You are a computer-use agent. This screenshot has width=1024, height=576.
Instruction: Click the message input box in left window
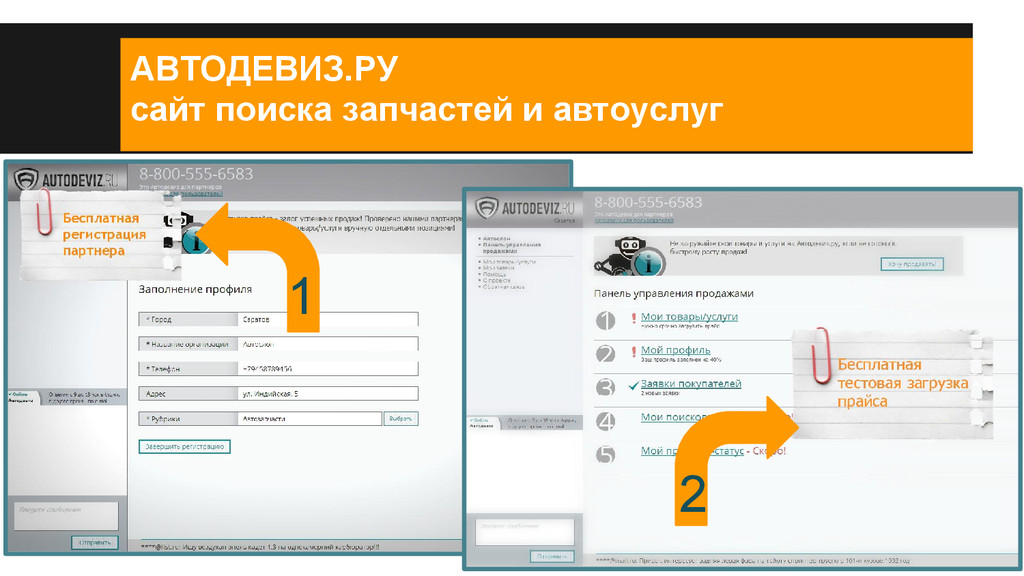66,515
